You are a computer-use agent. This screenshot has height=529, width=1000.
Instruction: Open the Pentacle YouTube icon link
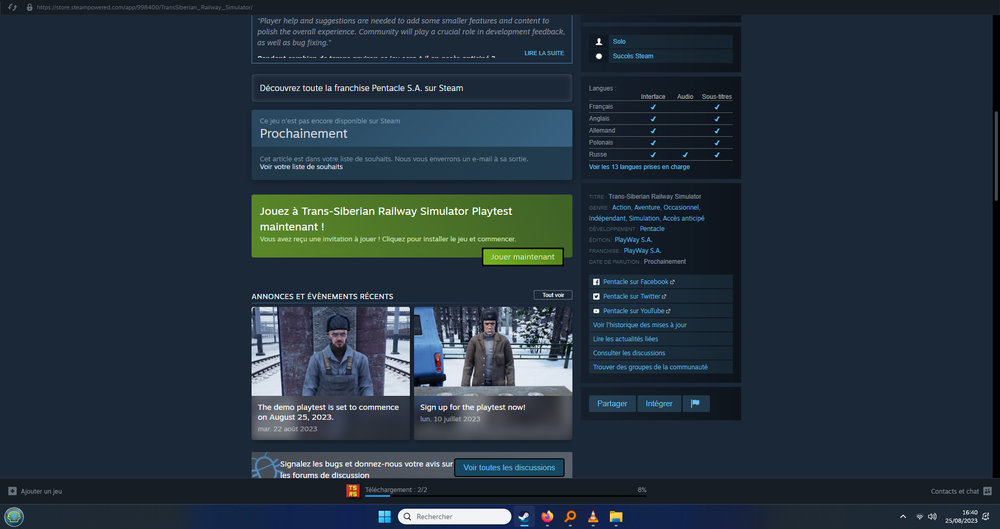pos(596,311)
